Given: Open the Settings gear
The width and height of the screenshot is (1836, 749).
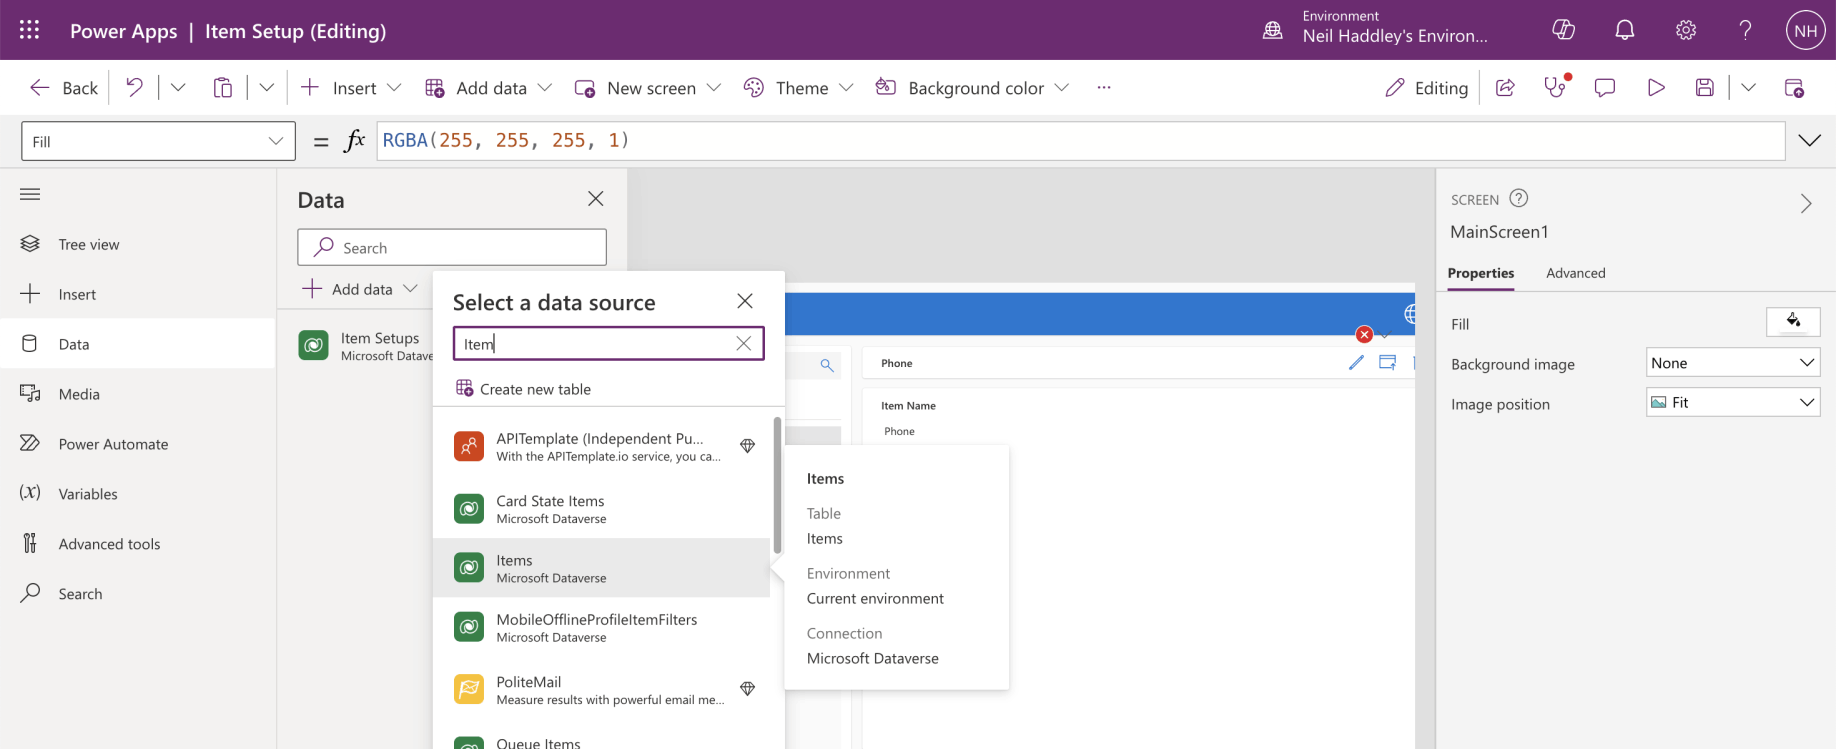Looking at the screenshot, I should point(1686,30).
